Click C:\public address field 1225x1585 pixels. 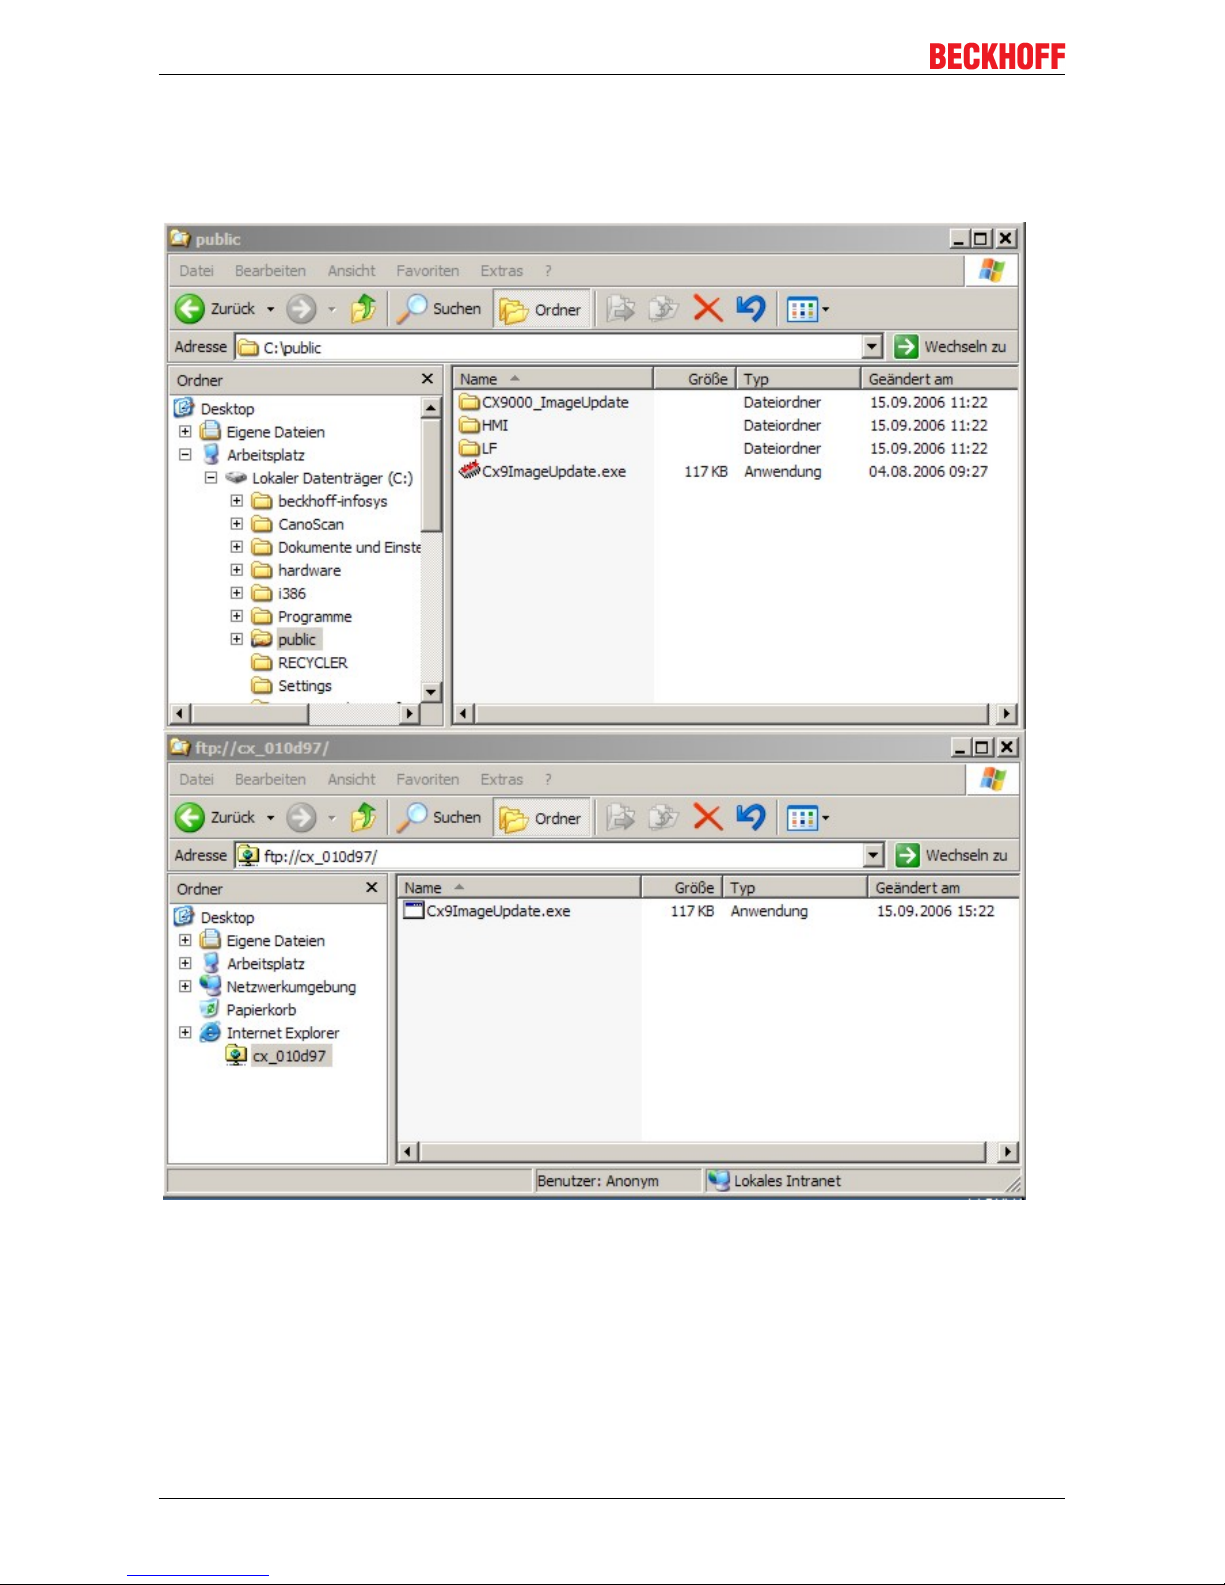click(549, 347)
